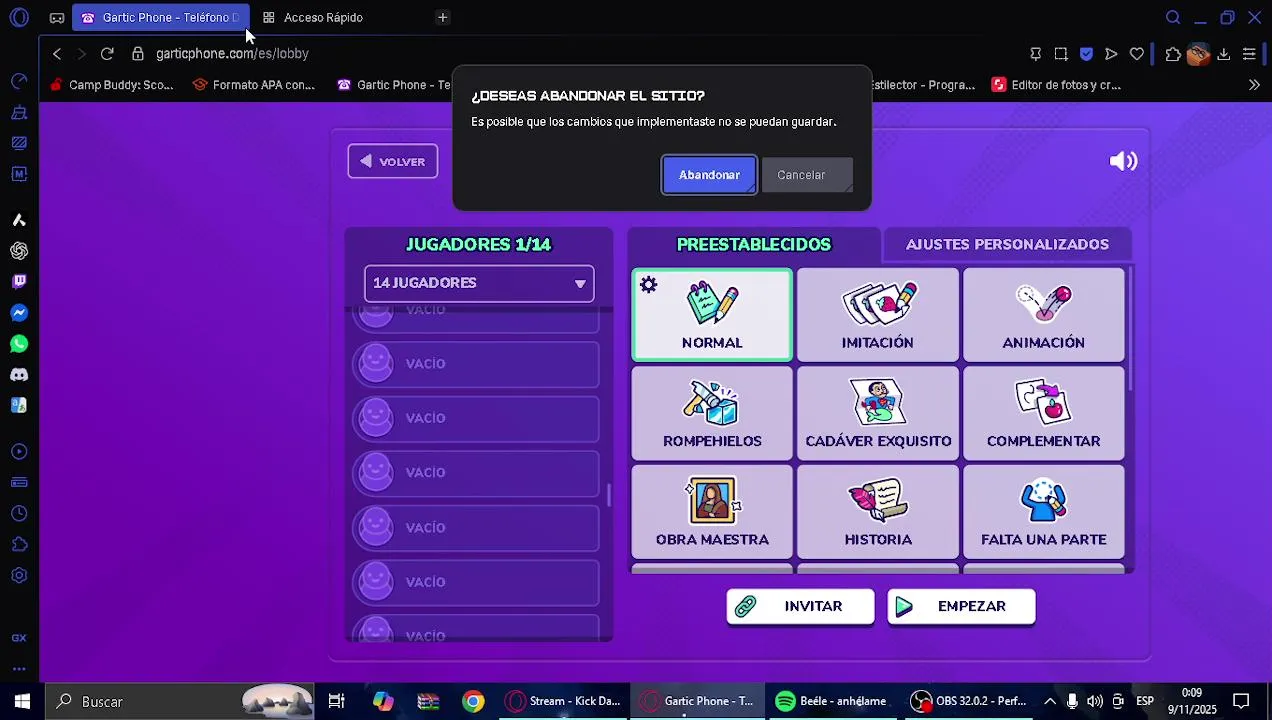This screenshot has width=1272, height=720.
Task: Select the Historia game mode
Action: 878,511
